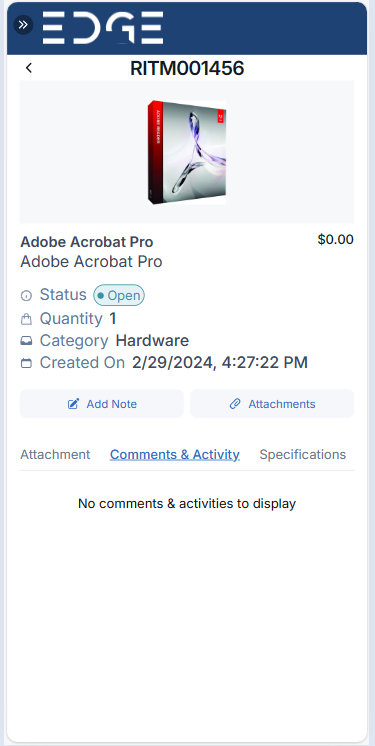Click the Quantity bag icon
Viewport: 375px width, 746px height.
tap(26, 319)
